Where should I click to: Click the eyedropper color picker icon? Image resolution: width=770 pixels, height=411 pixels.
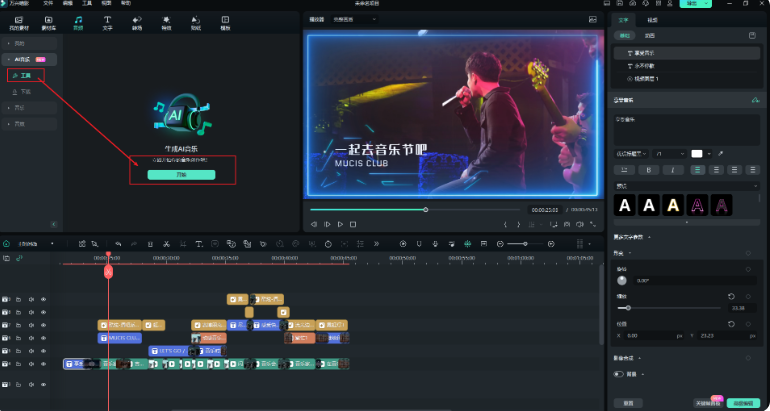tap(720, 154)
